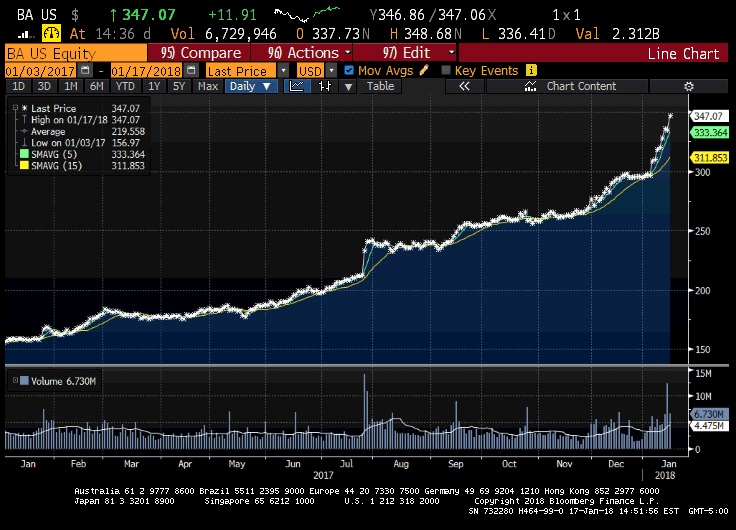The image size is (736, 530).
Task: Click the Volume legend color swatch
Action: click(x=24, y=380)
